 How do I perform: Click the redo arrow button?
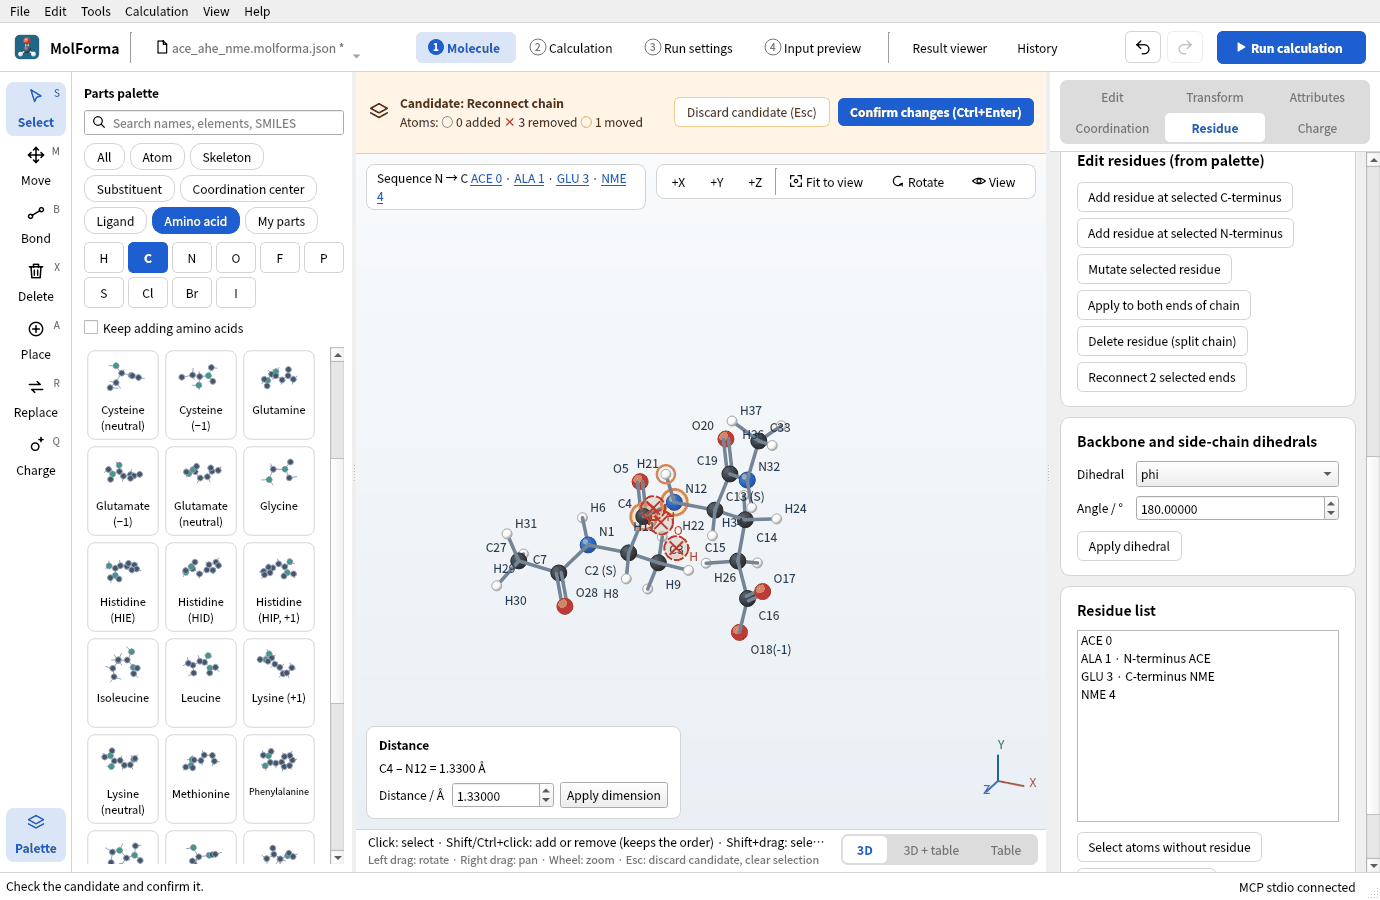click(1185, 48)
